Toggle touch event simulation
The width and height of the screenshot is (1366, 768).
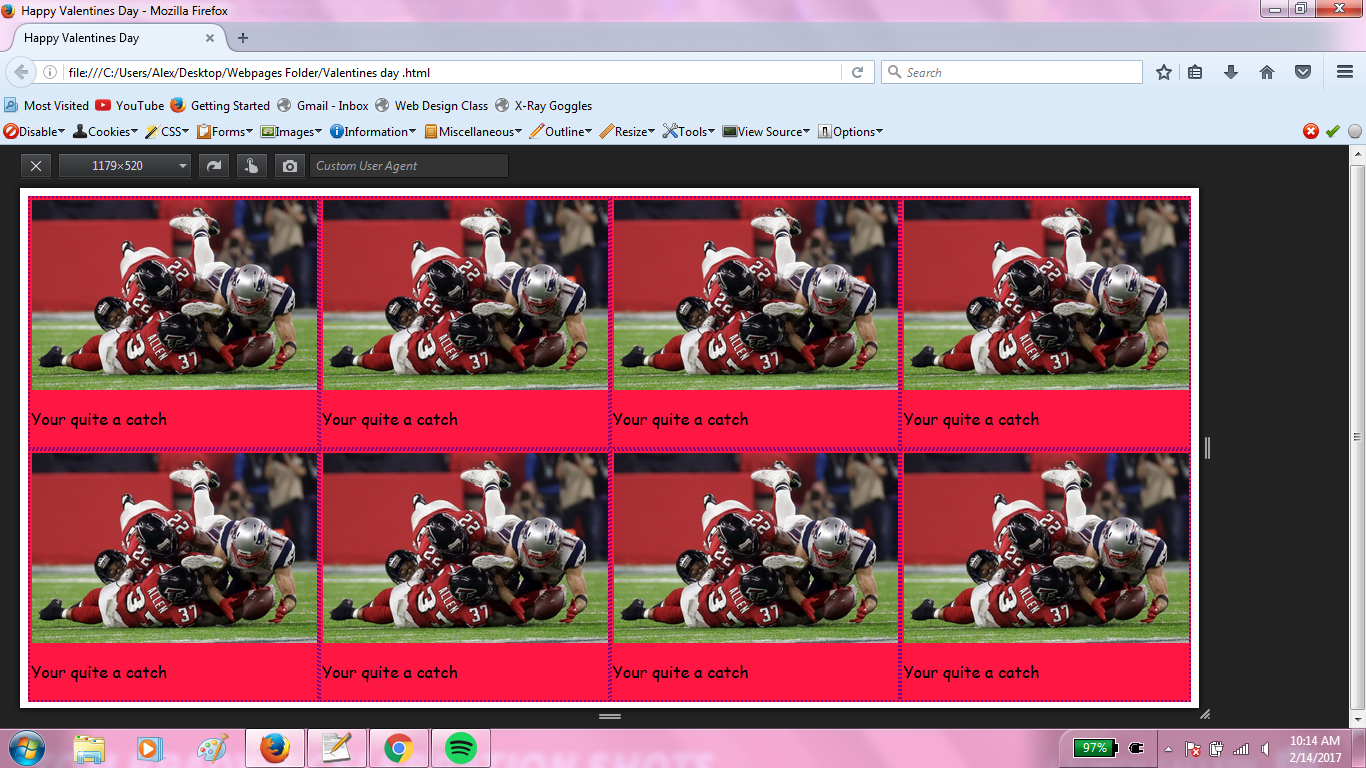click(x=251, y=166)
